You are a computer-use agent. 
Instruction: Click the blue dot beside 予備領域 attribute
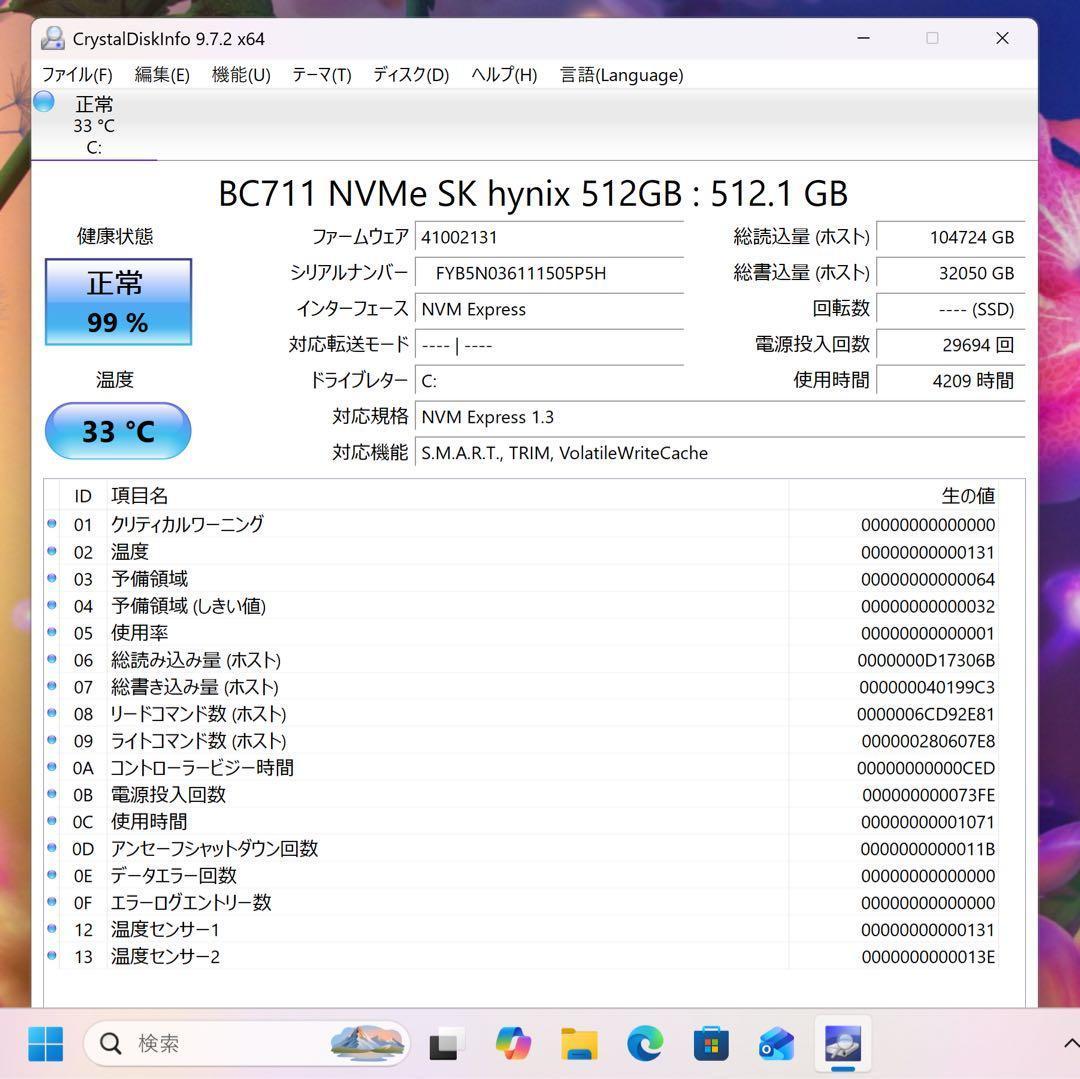(x=52, y=578)
